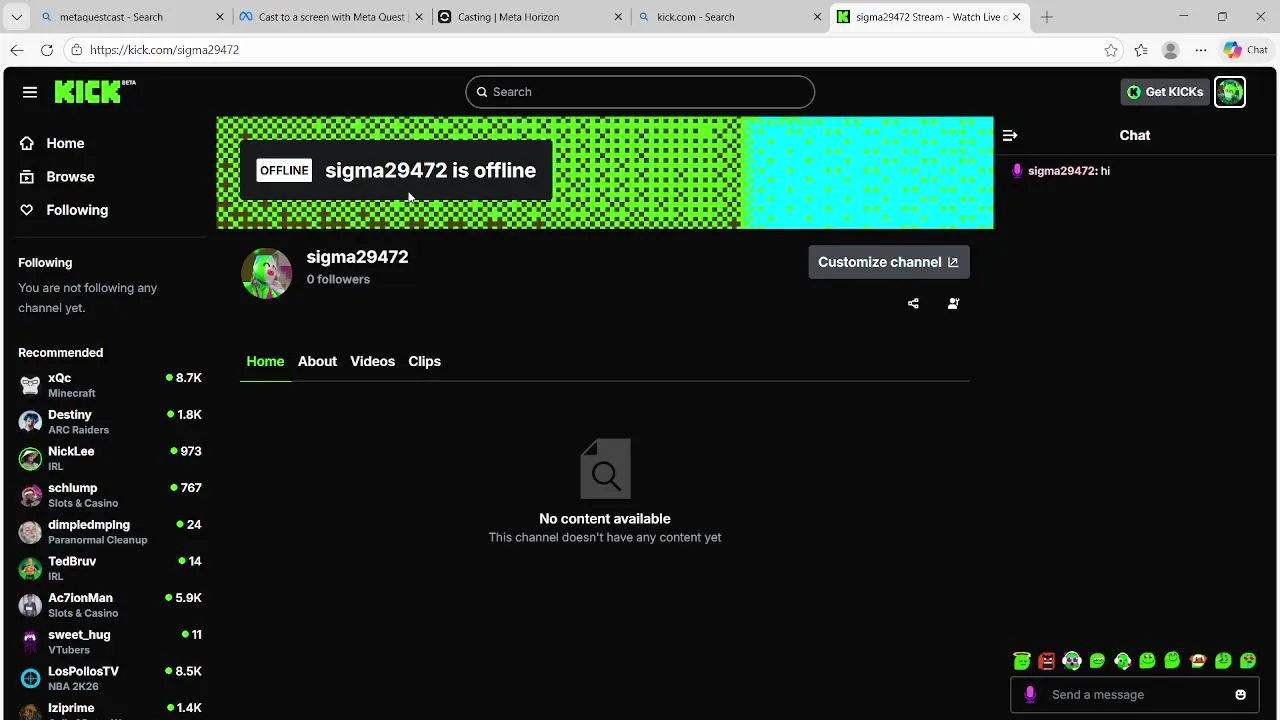The height and width of the screenshot is (720, 1280).
Task: Open recommended channel Ac7ionMan
Action: pyautogui.click(x=110, y=605)
